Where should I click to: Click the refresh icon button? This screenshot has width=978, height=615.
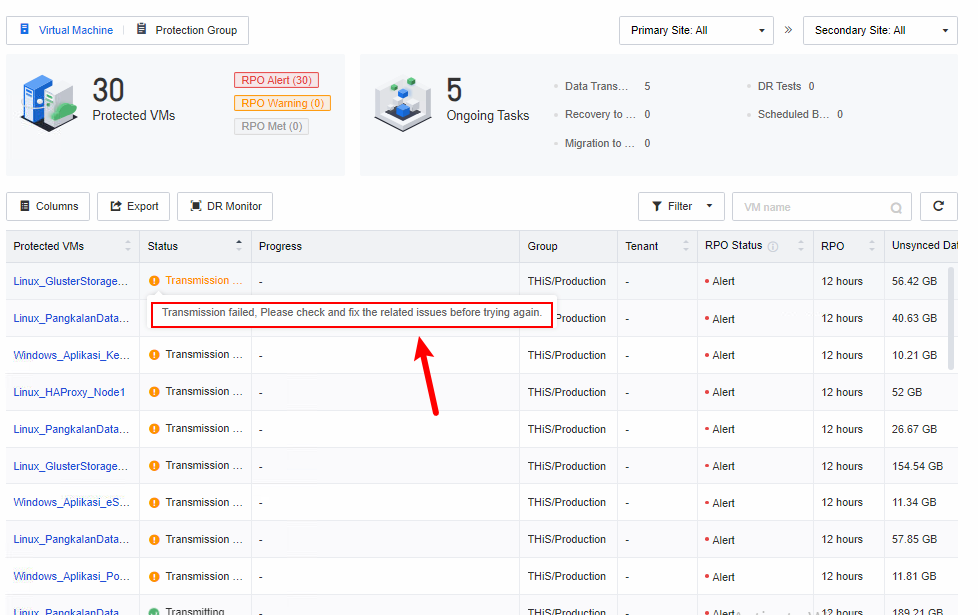pyautogui.click(x=938, y=206)
